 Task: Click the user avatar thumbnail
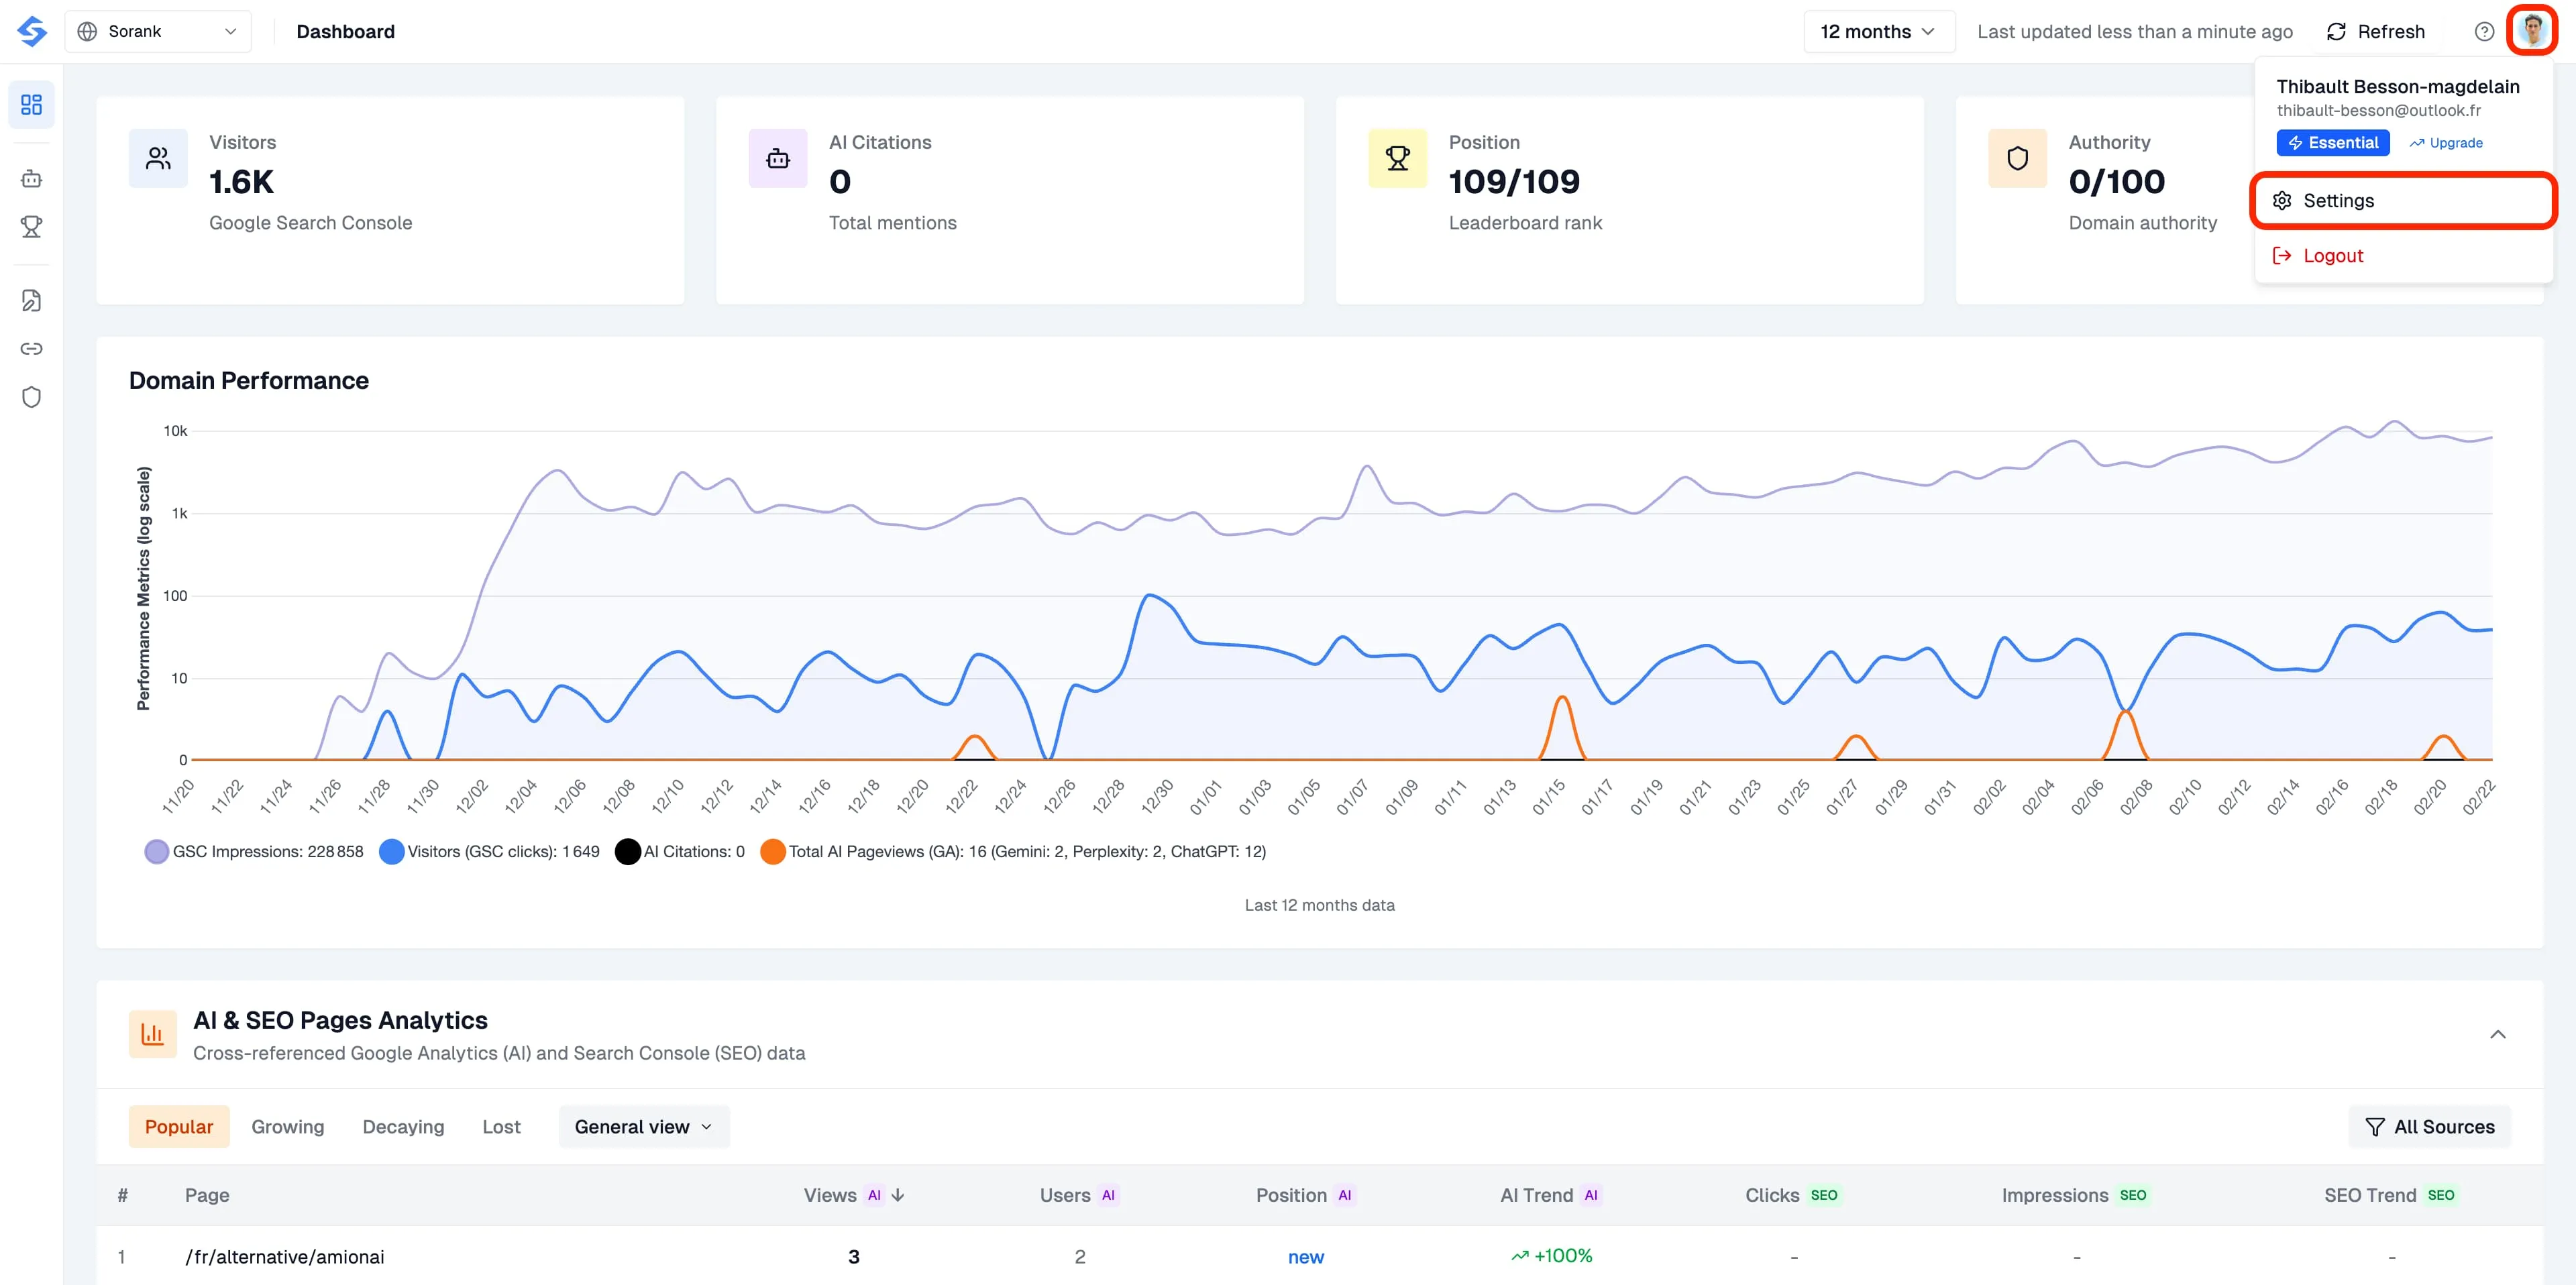(x=2531, y=31)
